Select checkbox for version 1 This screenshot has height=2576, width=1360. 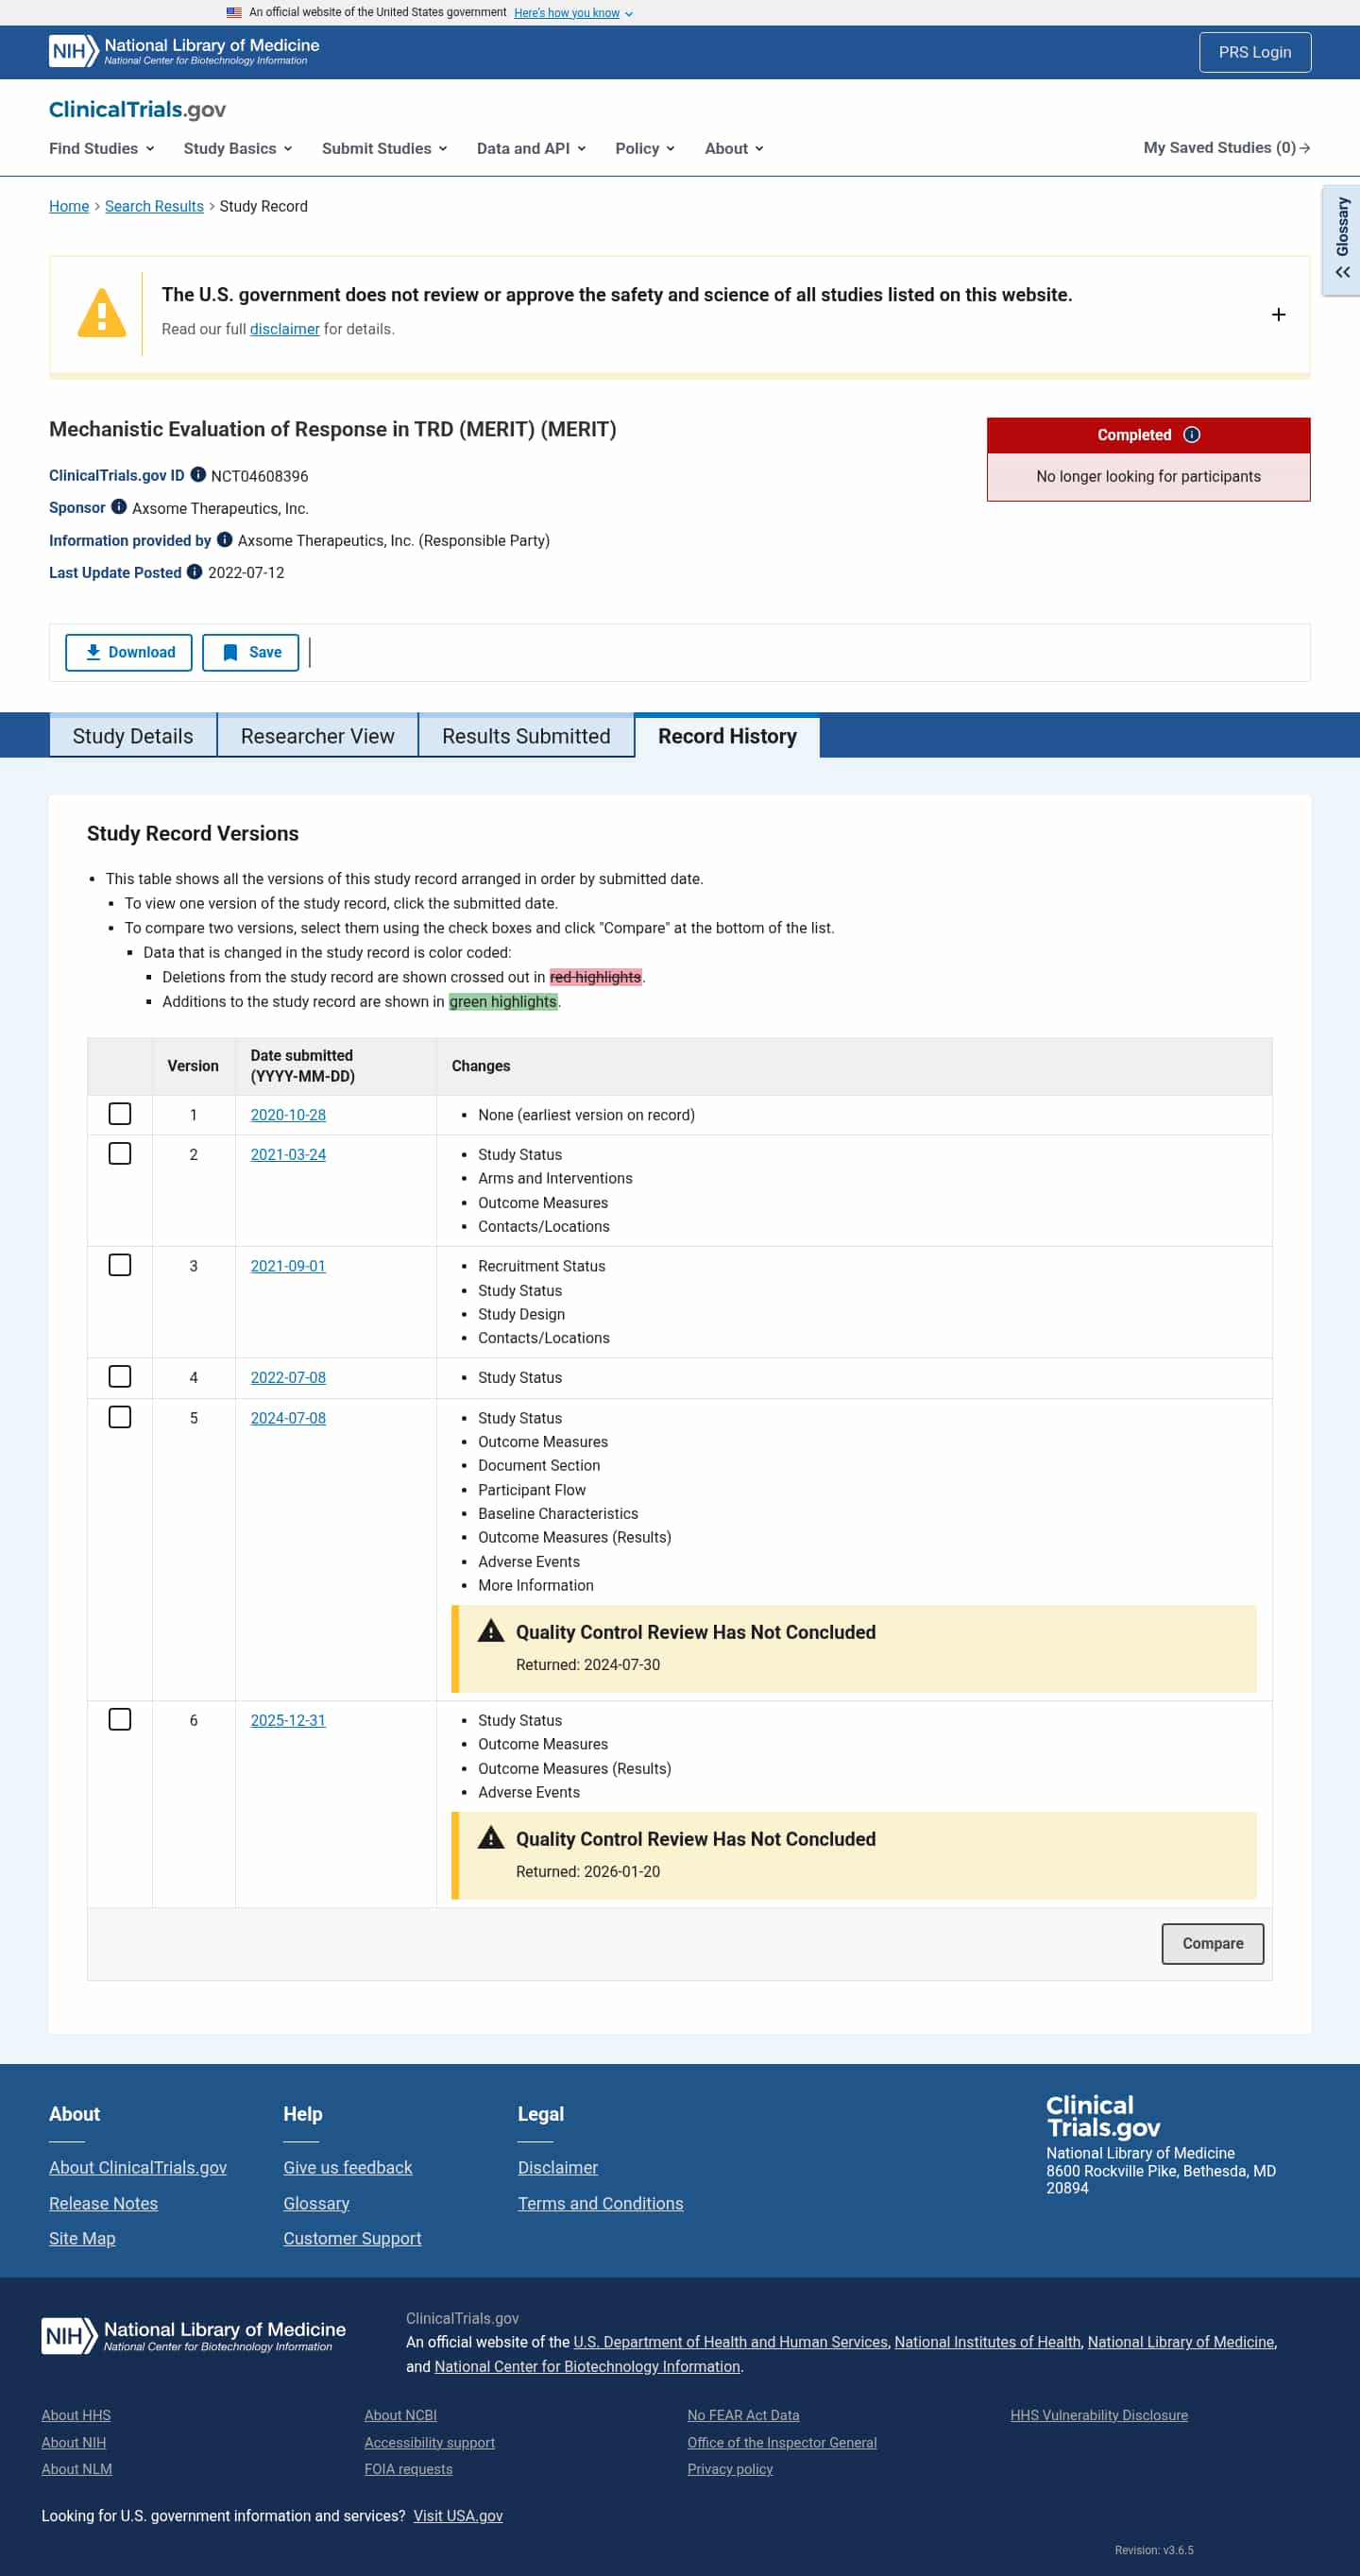[120, 1114]
